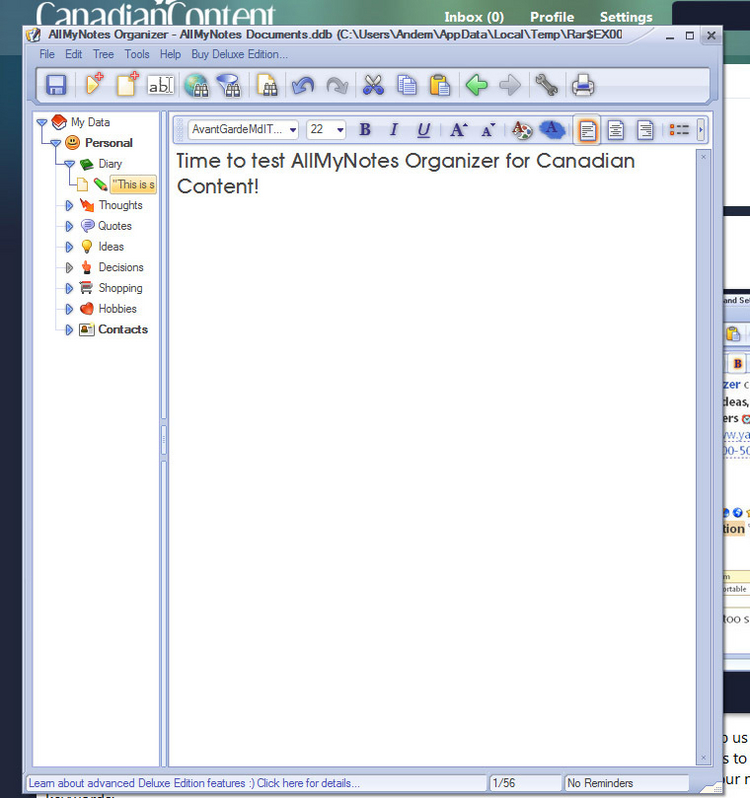Paste from the clipboard icon in the toolbar
This screenshot has height=798, width=750.
440,85
